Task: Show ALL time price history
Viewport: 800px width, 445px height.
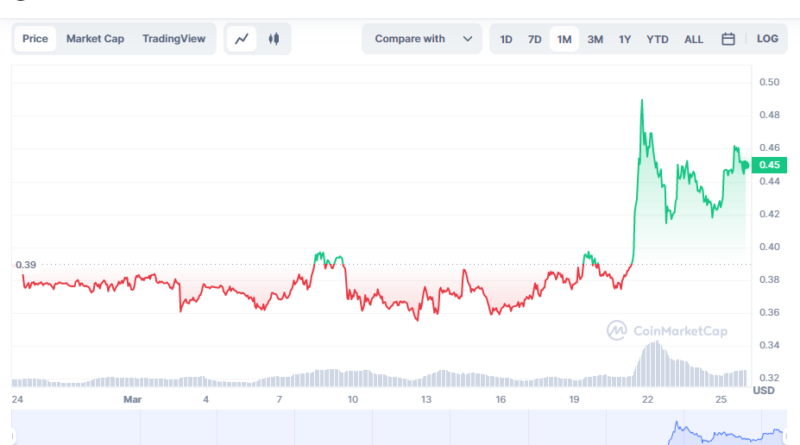Action: click(x=693, y=39)
